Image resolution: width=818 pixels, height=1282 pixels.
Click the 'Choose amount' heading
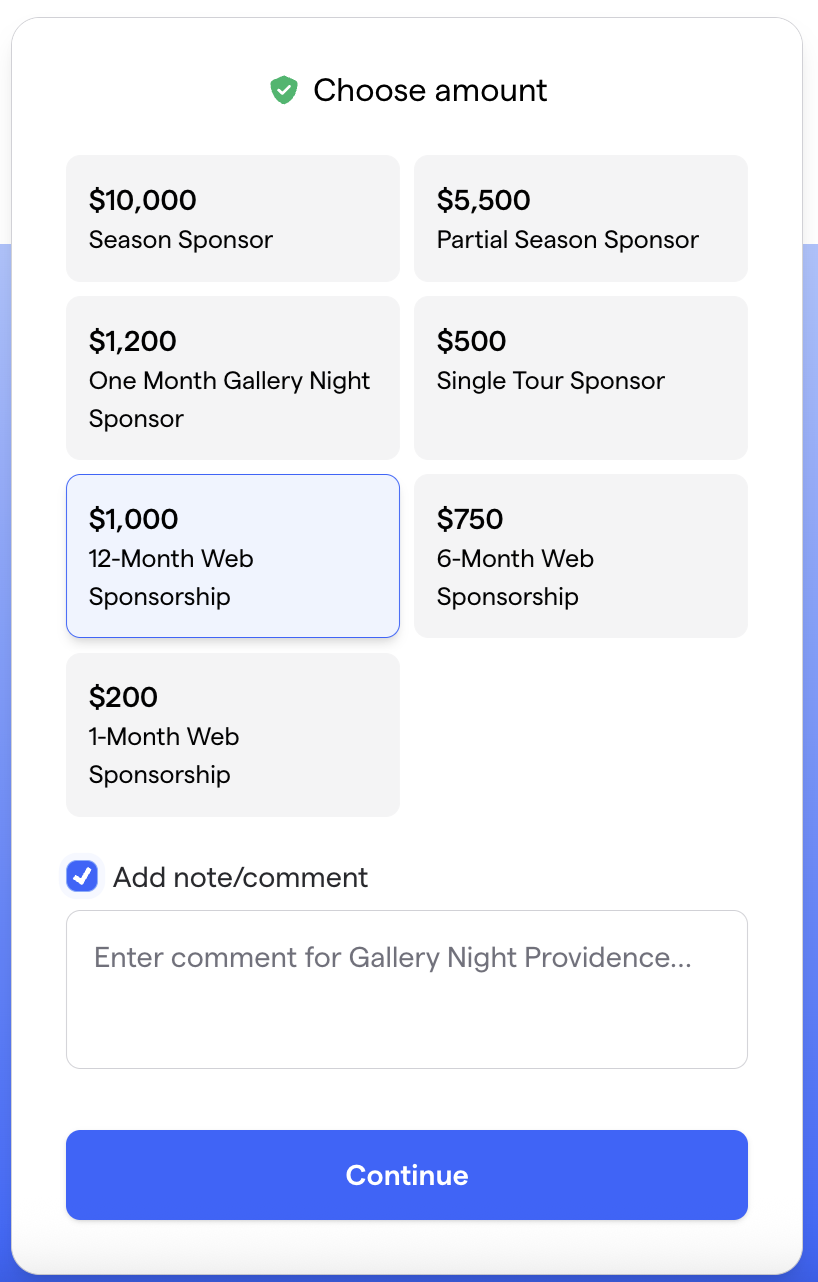pyautogui.click(x=430, y=90)
